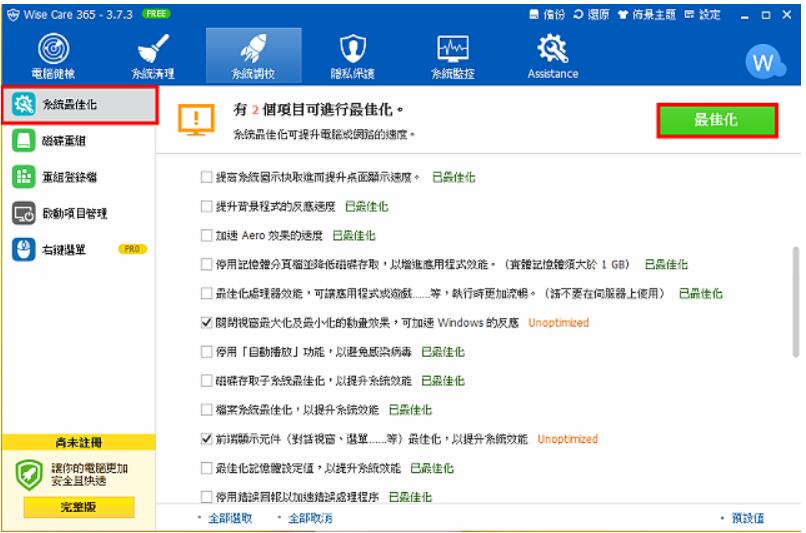Open the PC checkup radar icon
This screenshot has width=806, height=533.
(53, 49)
